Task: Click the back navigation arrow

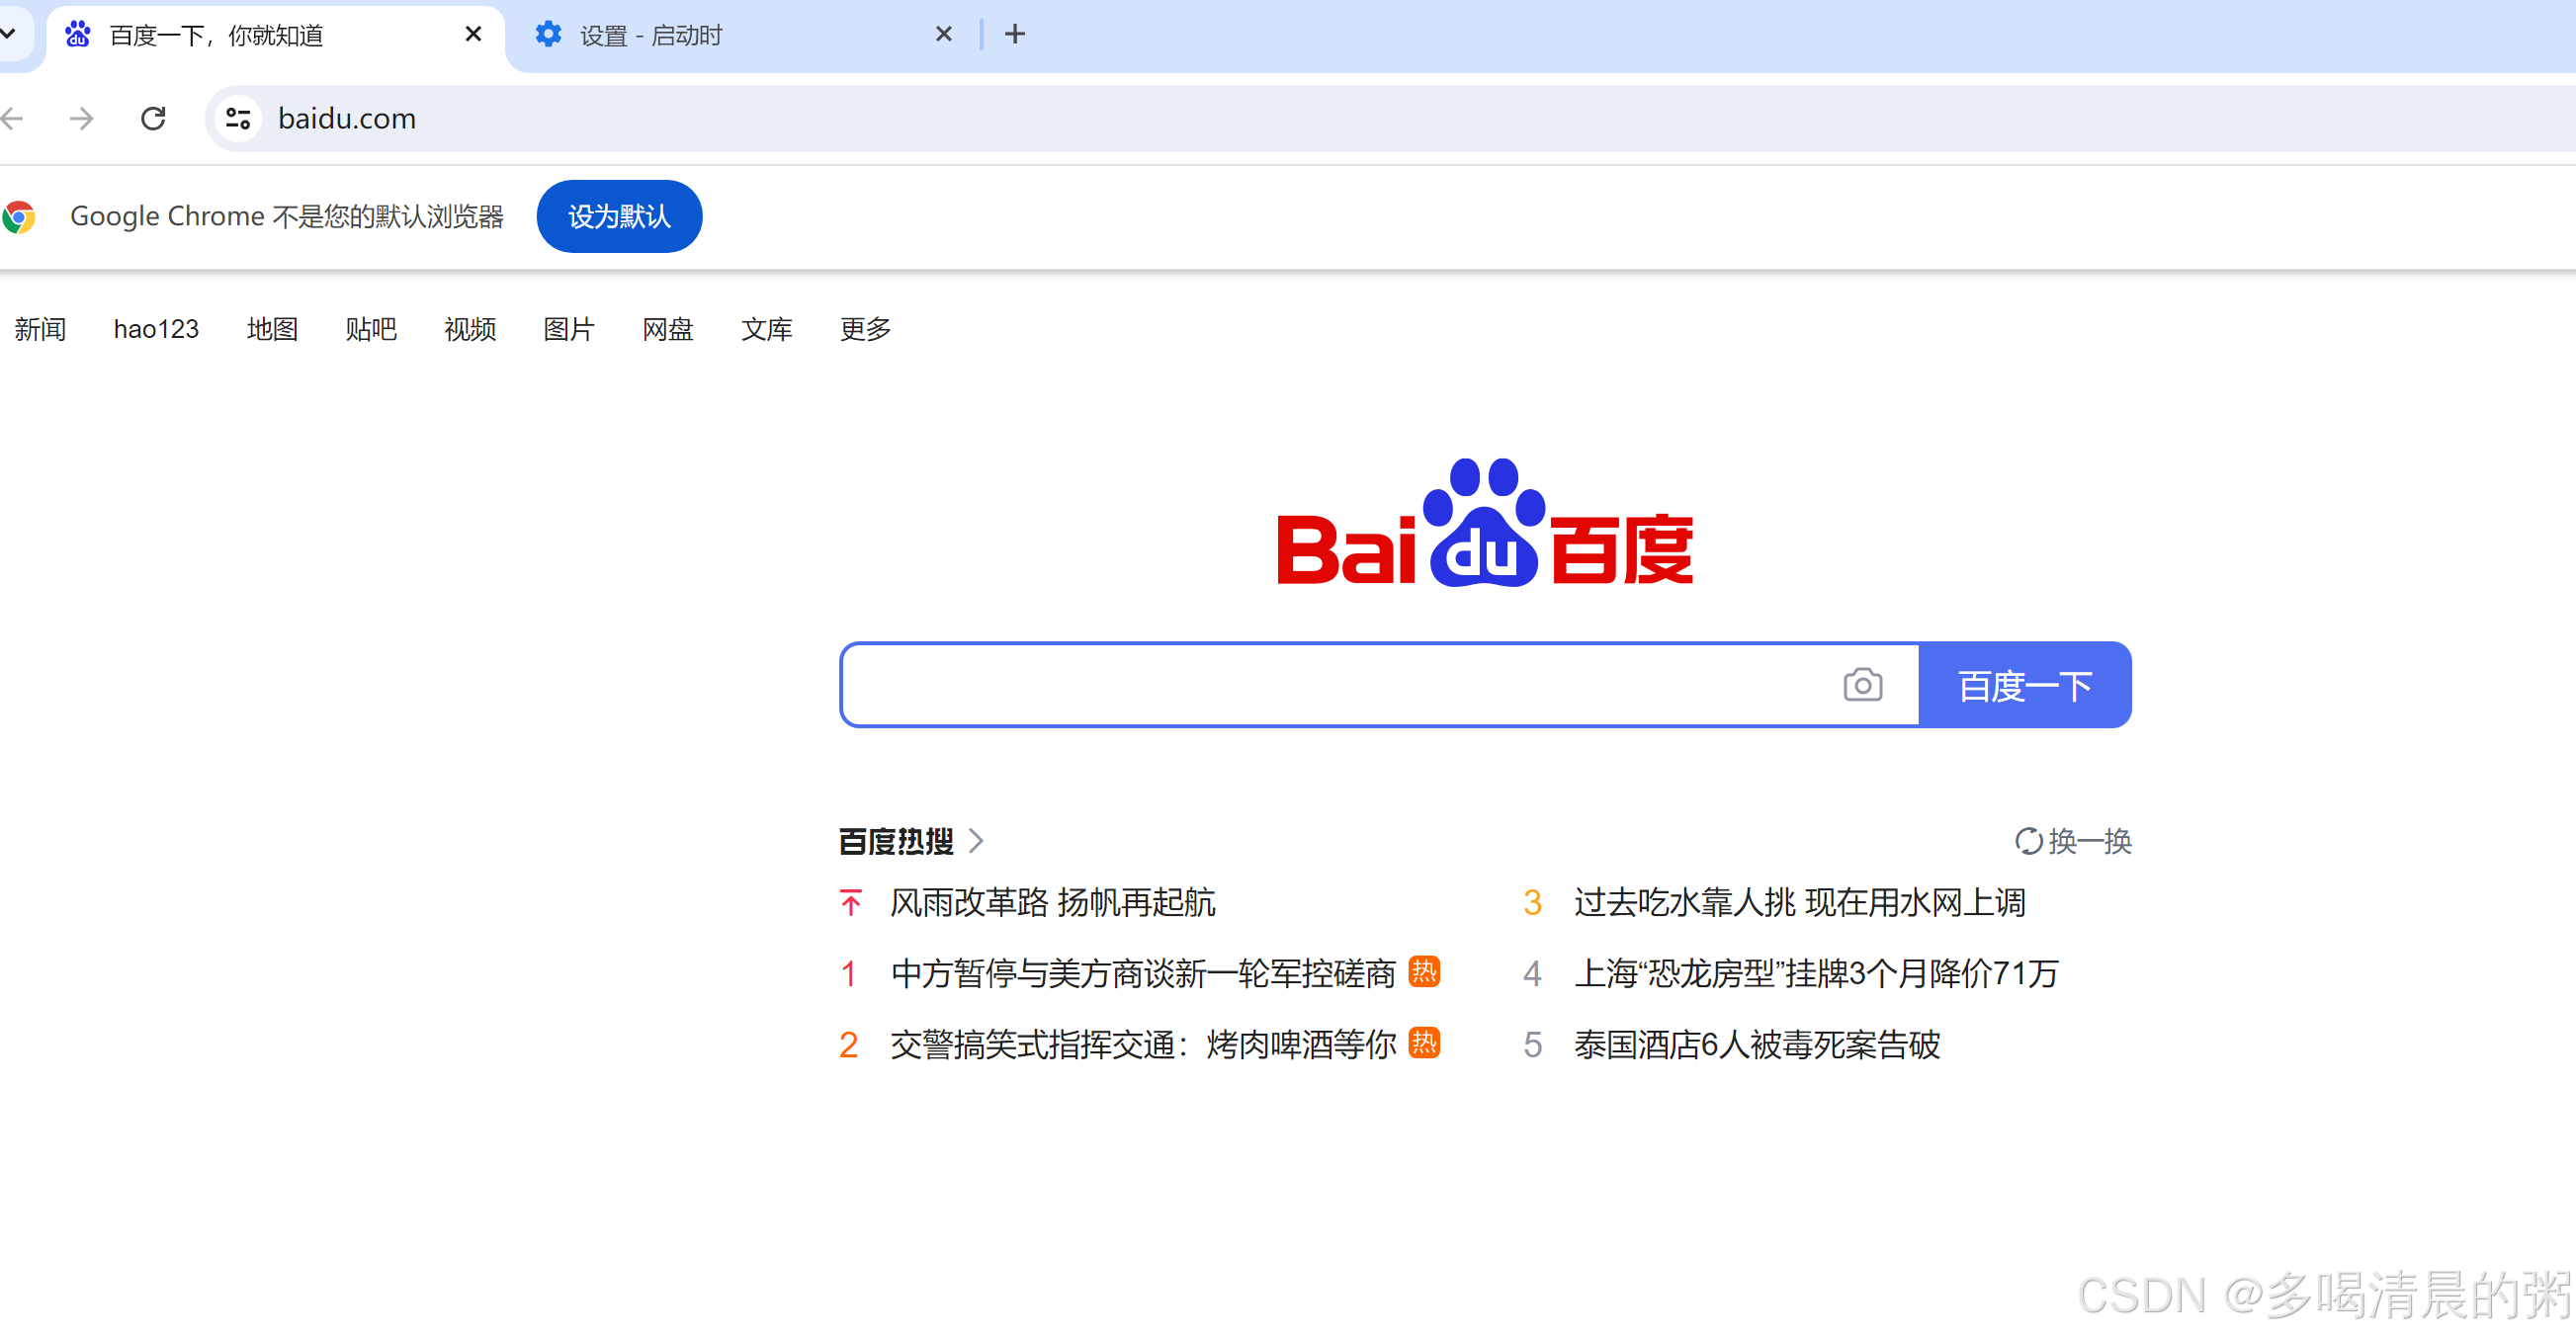Action: pyautogui.click(x=12, y=119)
